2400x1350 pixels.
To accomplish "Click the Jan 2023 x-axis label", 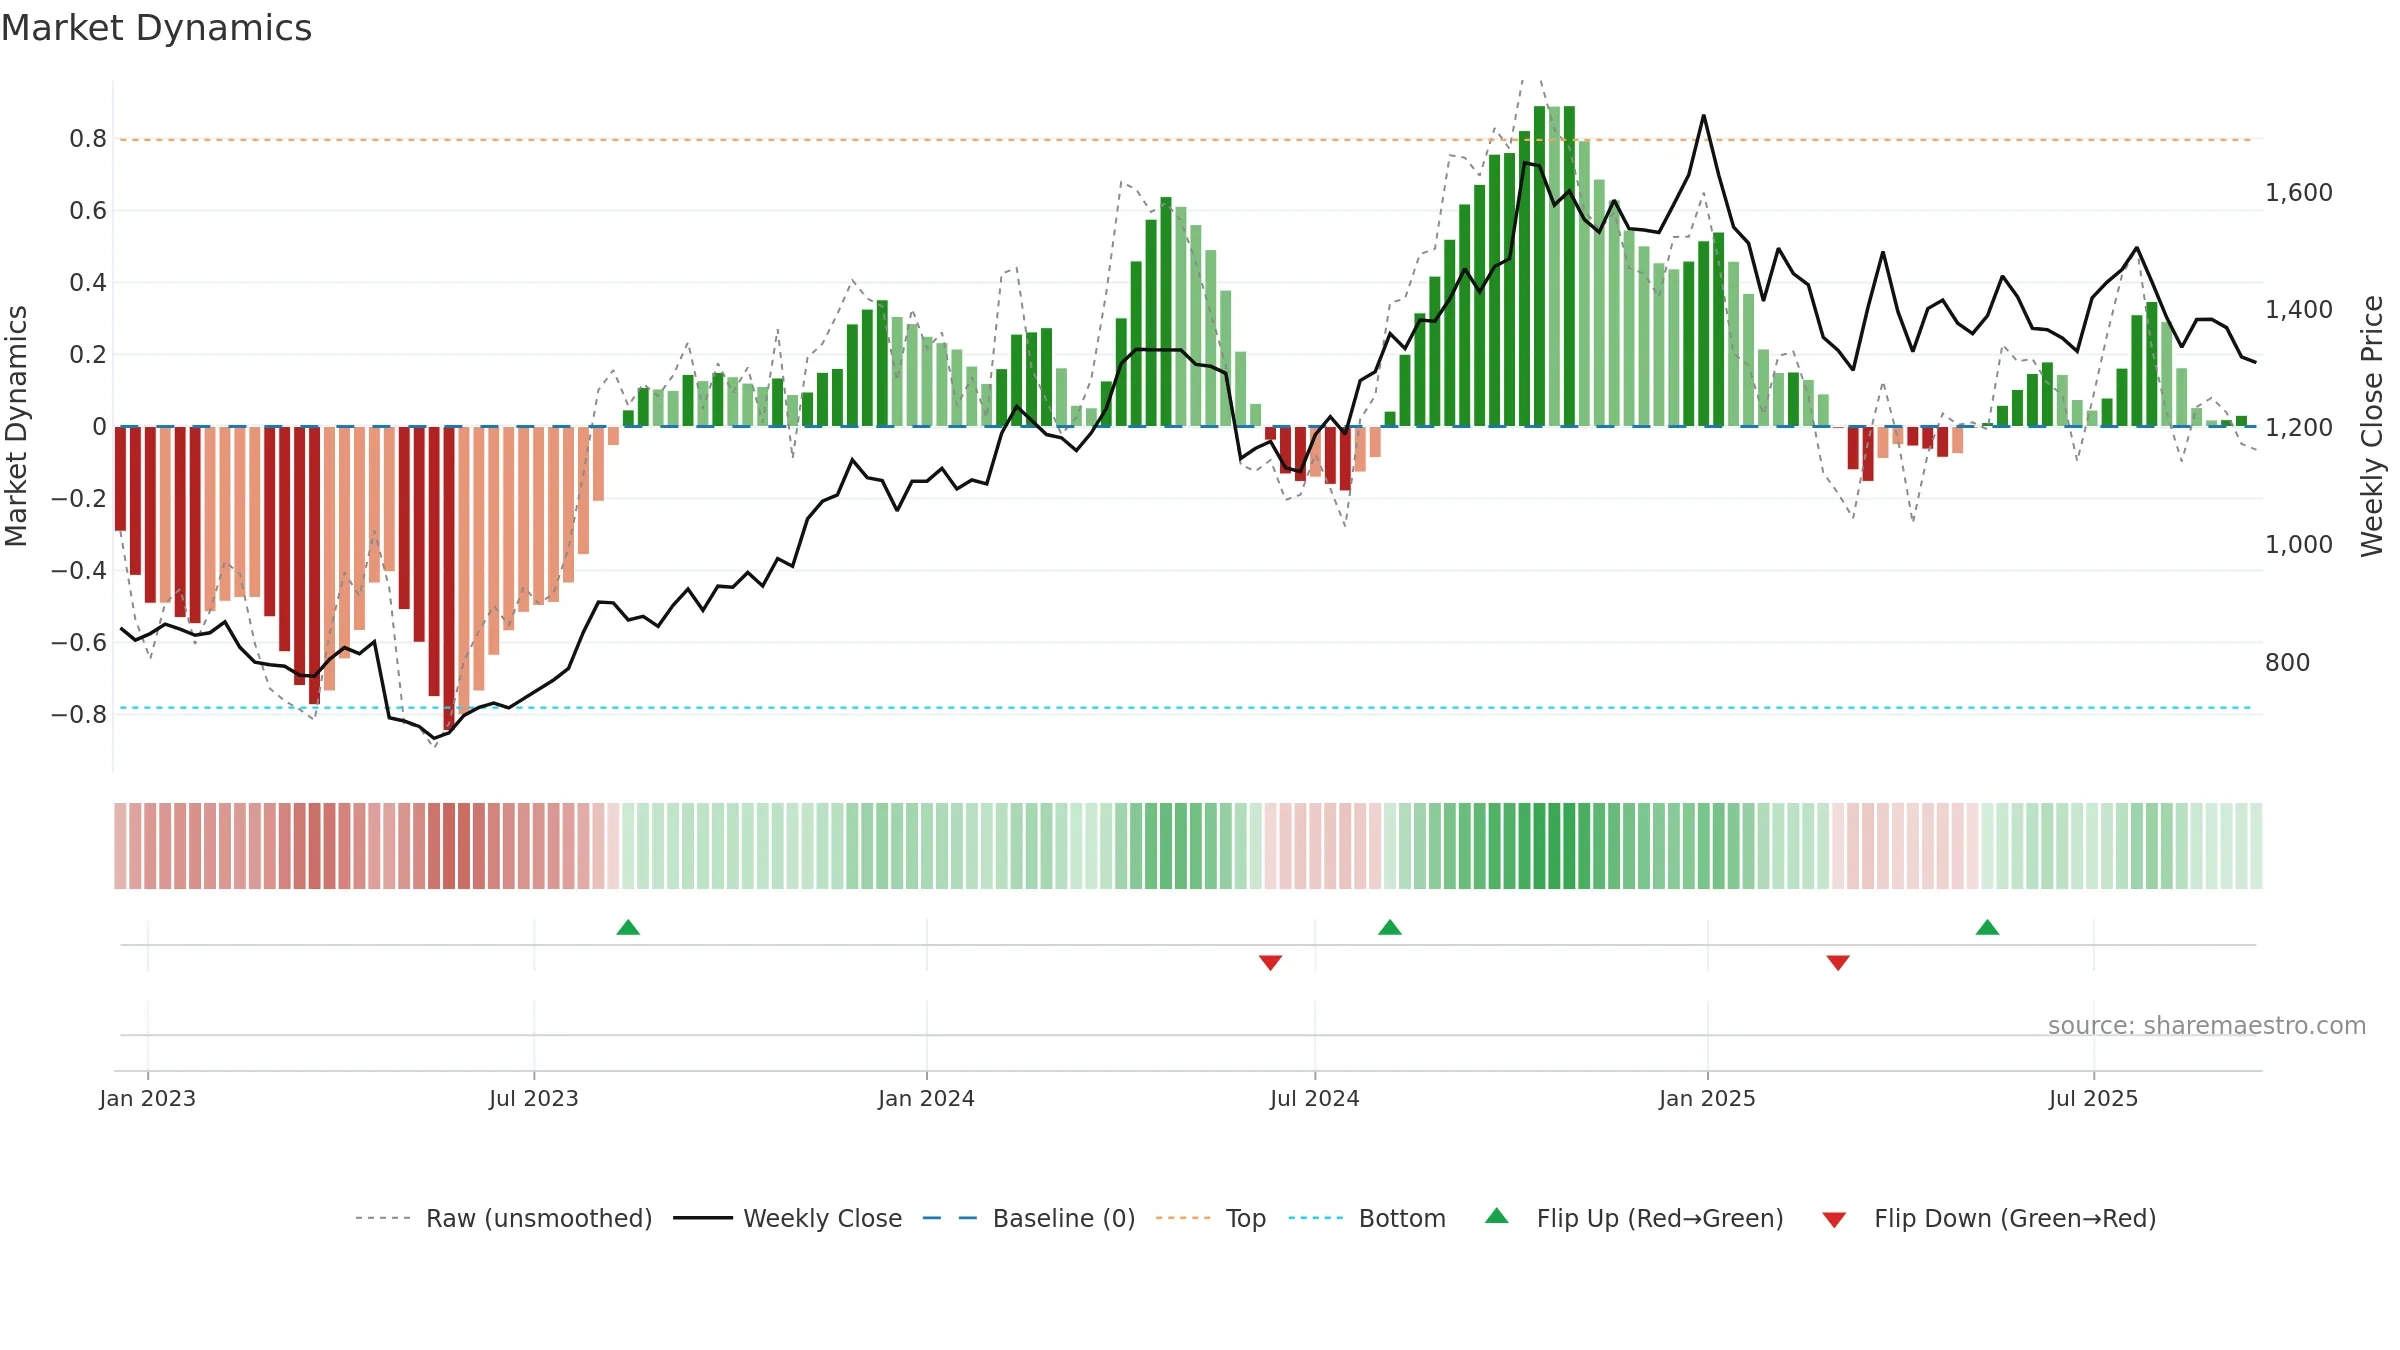I will 148,1098.
